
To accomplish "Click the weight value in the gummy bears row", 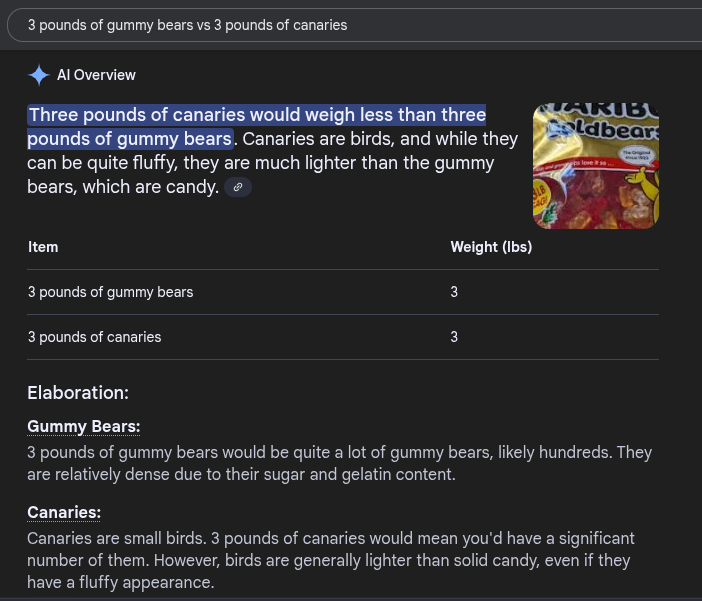I will point(454,292).
